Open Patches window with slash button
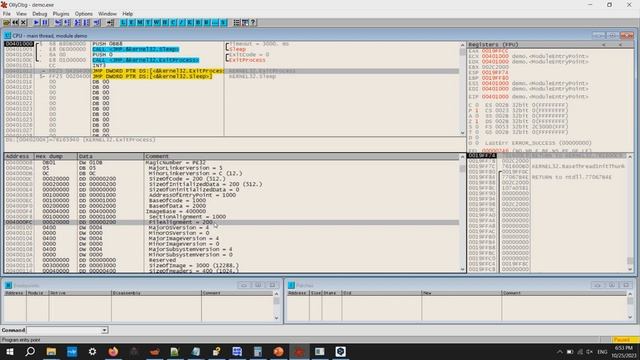Image resolution: width=640 pixels, height=360 pixels. pyautogui.click(x=182, y=22)
